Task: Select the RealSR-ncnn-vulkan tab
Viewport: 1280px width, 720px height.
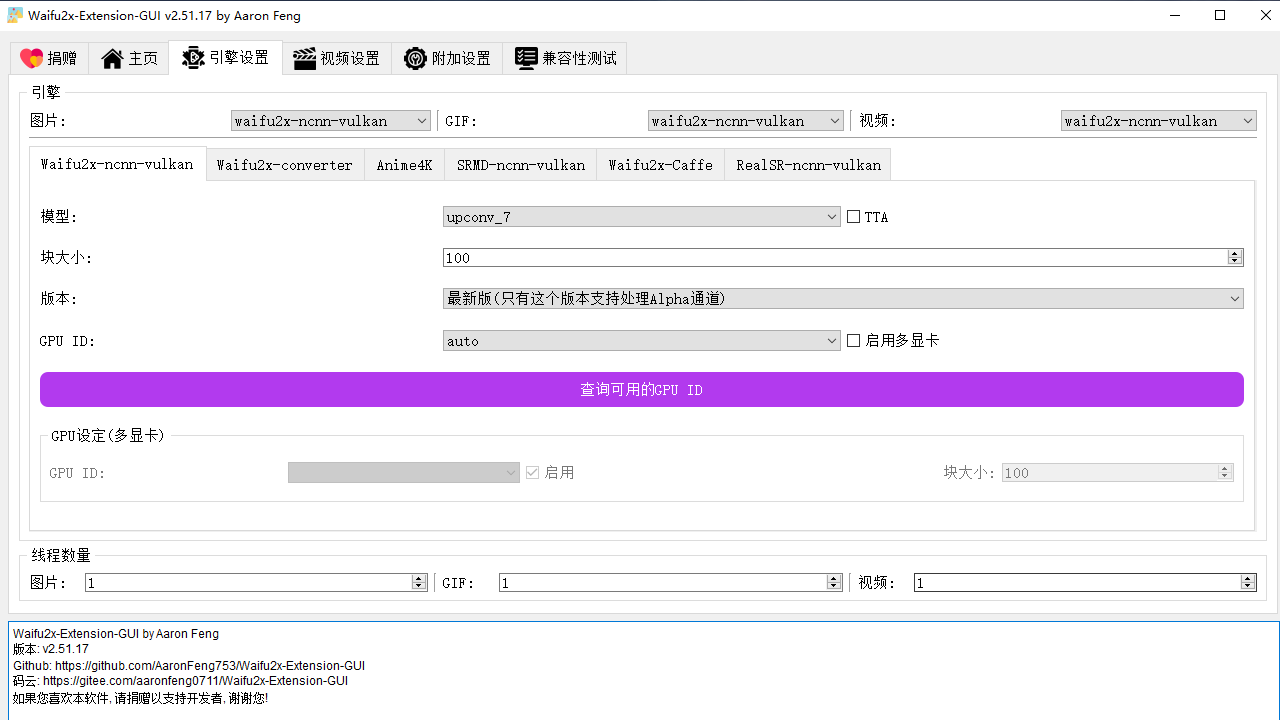Action: (x=807, y=164)
